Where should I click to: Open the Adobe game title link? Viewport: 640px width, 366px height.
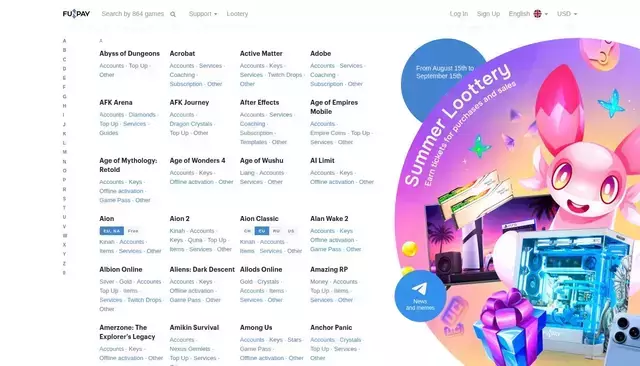point(320,53)
